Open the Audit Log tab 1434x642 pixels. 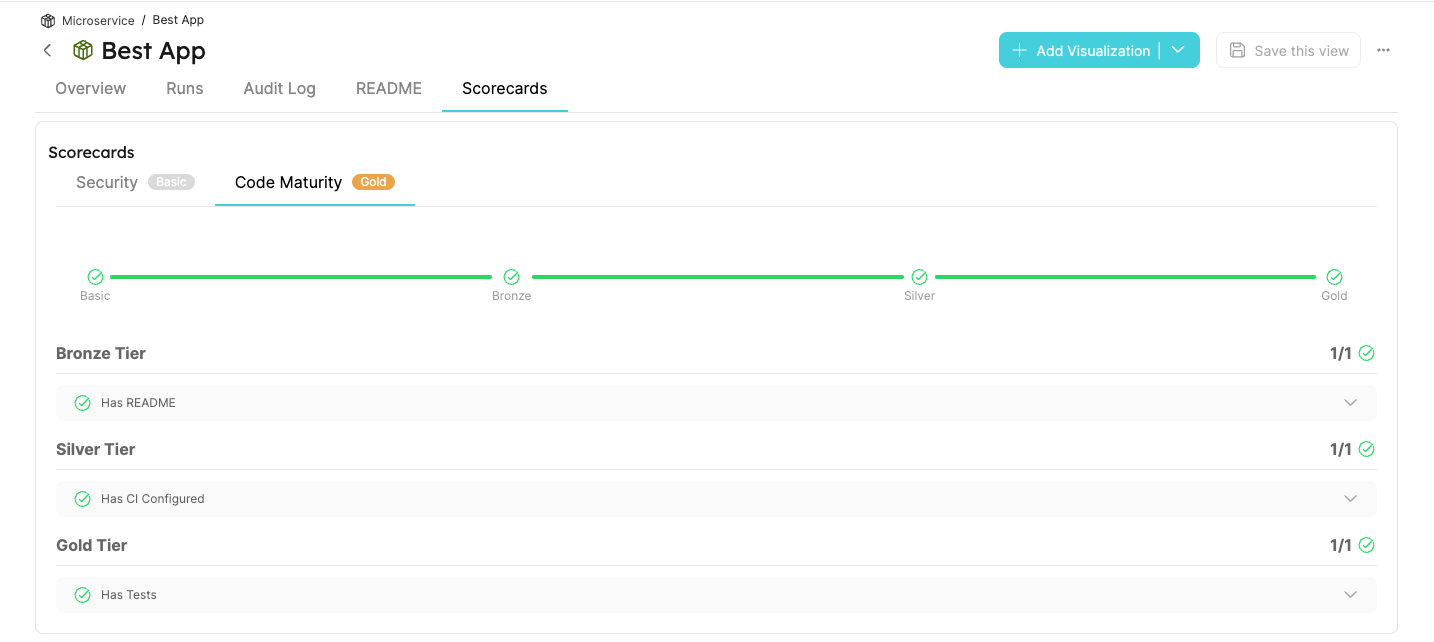tap(279, 88)
